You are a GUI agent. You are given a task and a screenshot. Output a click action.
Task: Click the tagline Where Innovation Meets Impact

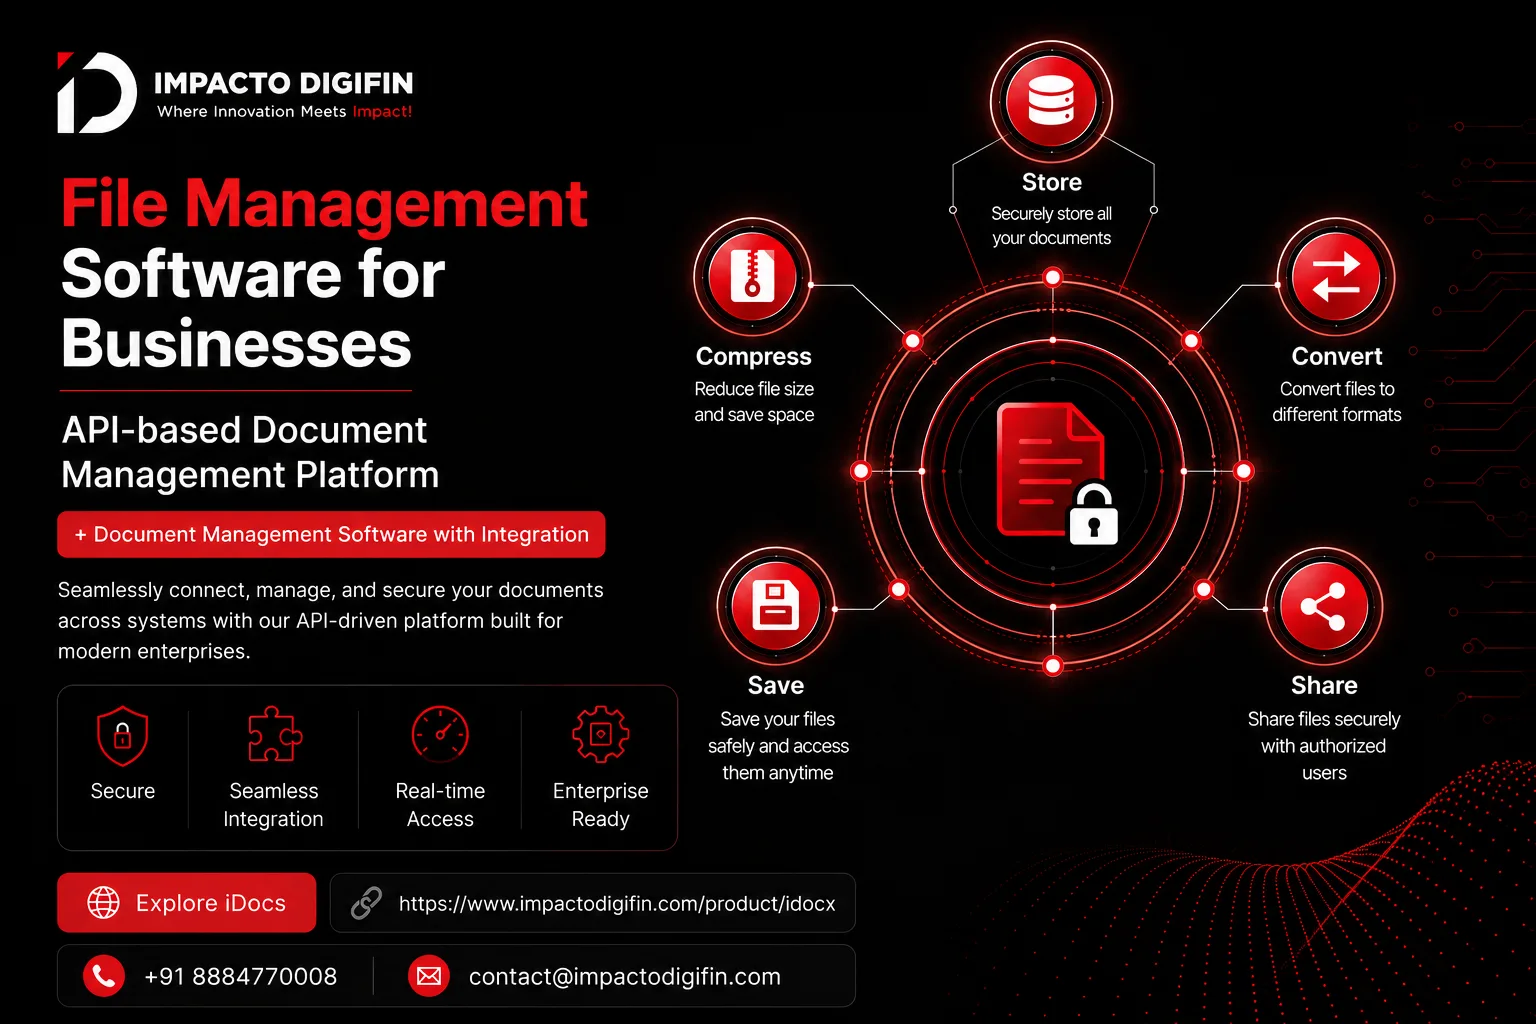pos(285,112)
